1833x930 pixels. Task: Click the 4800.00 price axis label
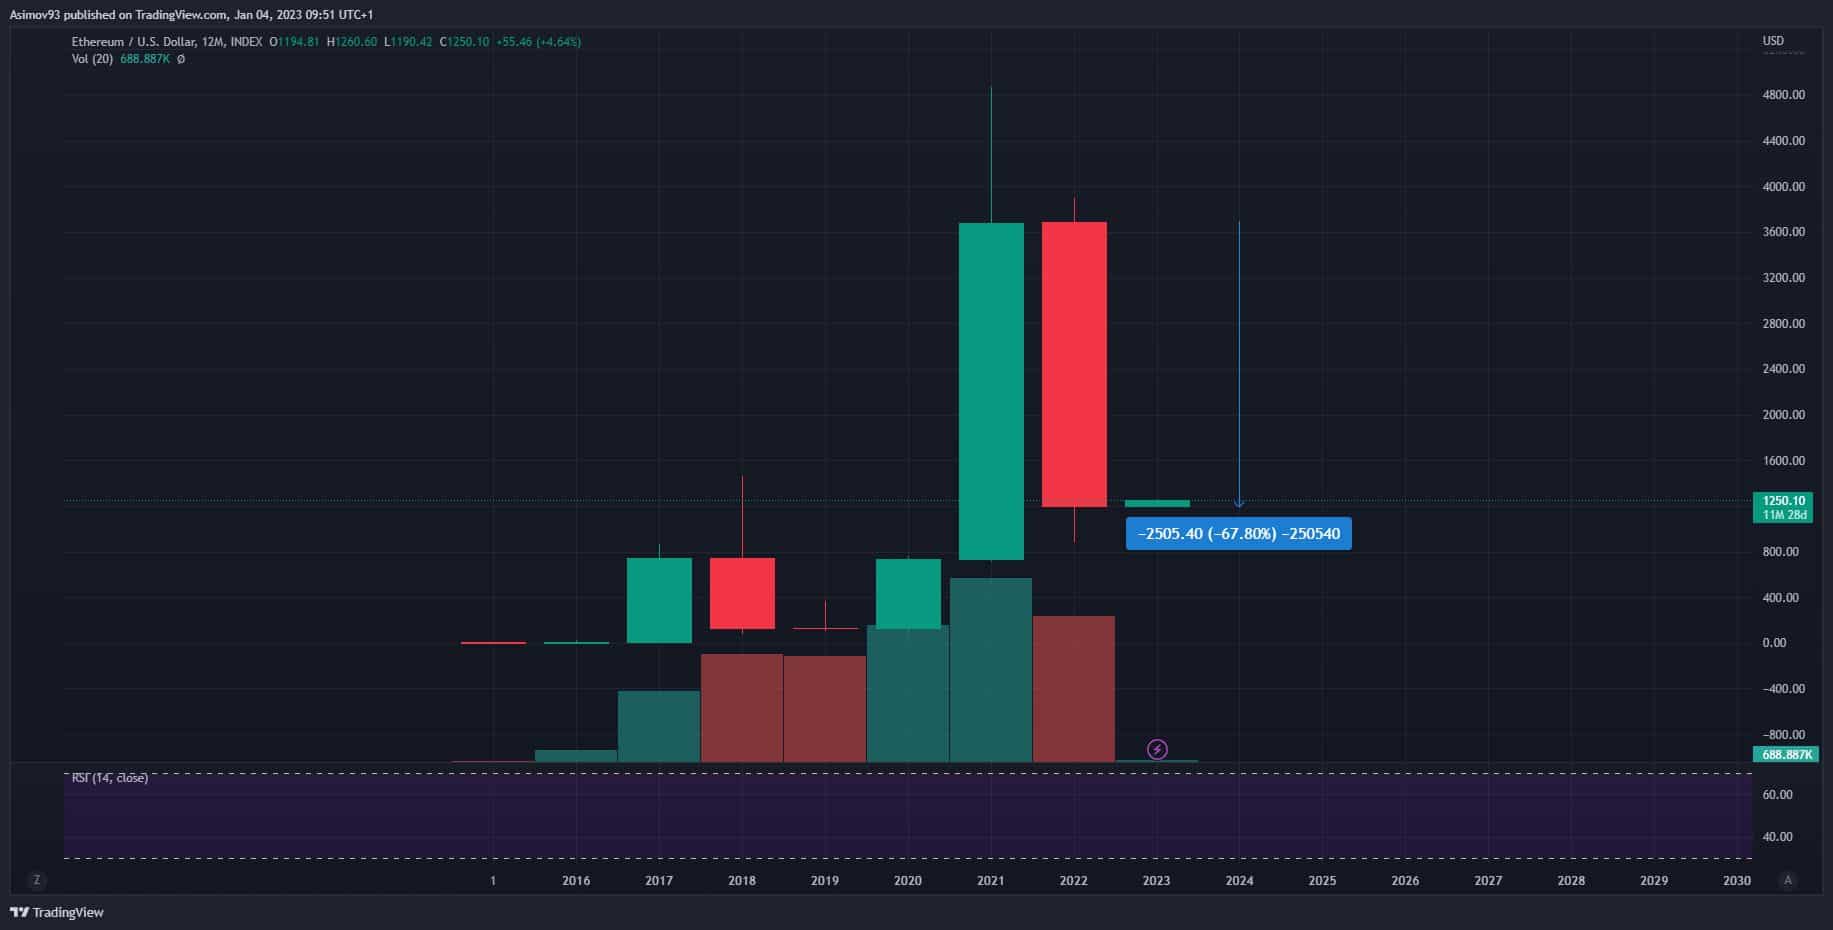pyautogui.click(x=1784, y=95)
